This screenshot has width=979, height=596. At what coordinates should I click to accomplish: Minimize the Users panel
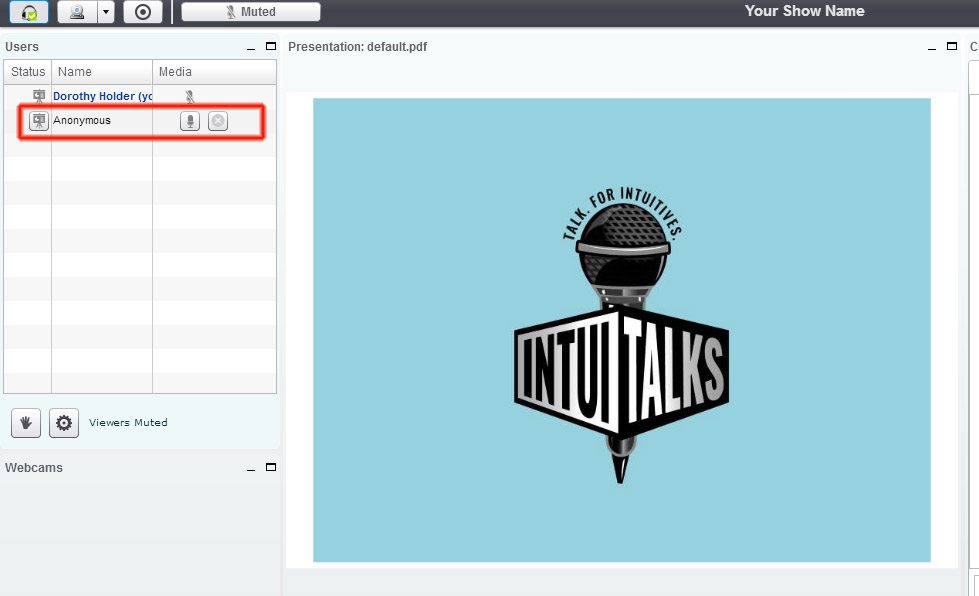tap(251, 47)
